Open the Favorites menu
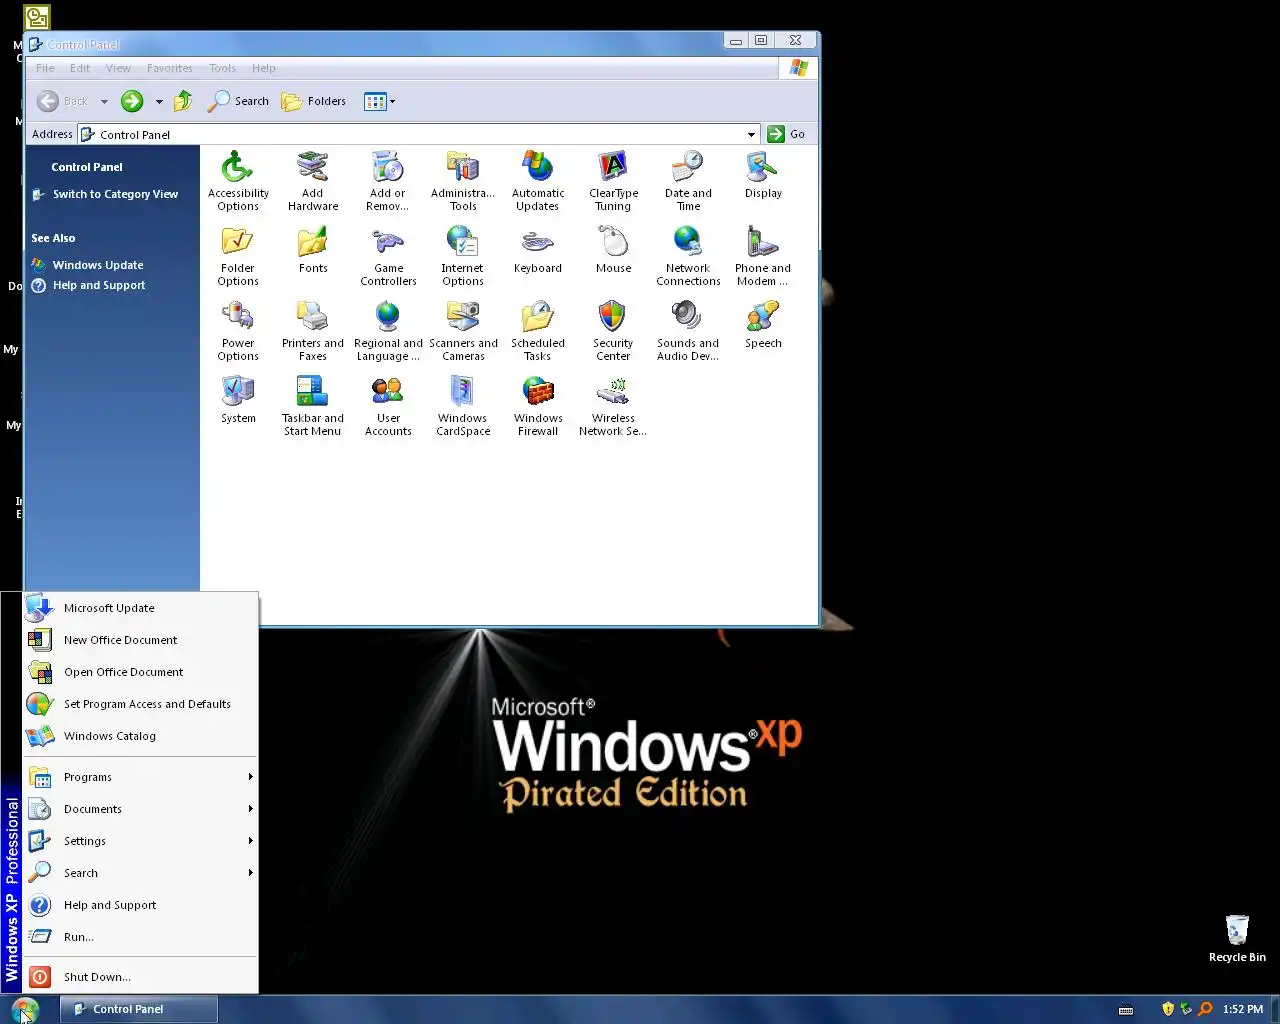This screenshot has width=1280, height=1024. [x=169, y=68]
